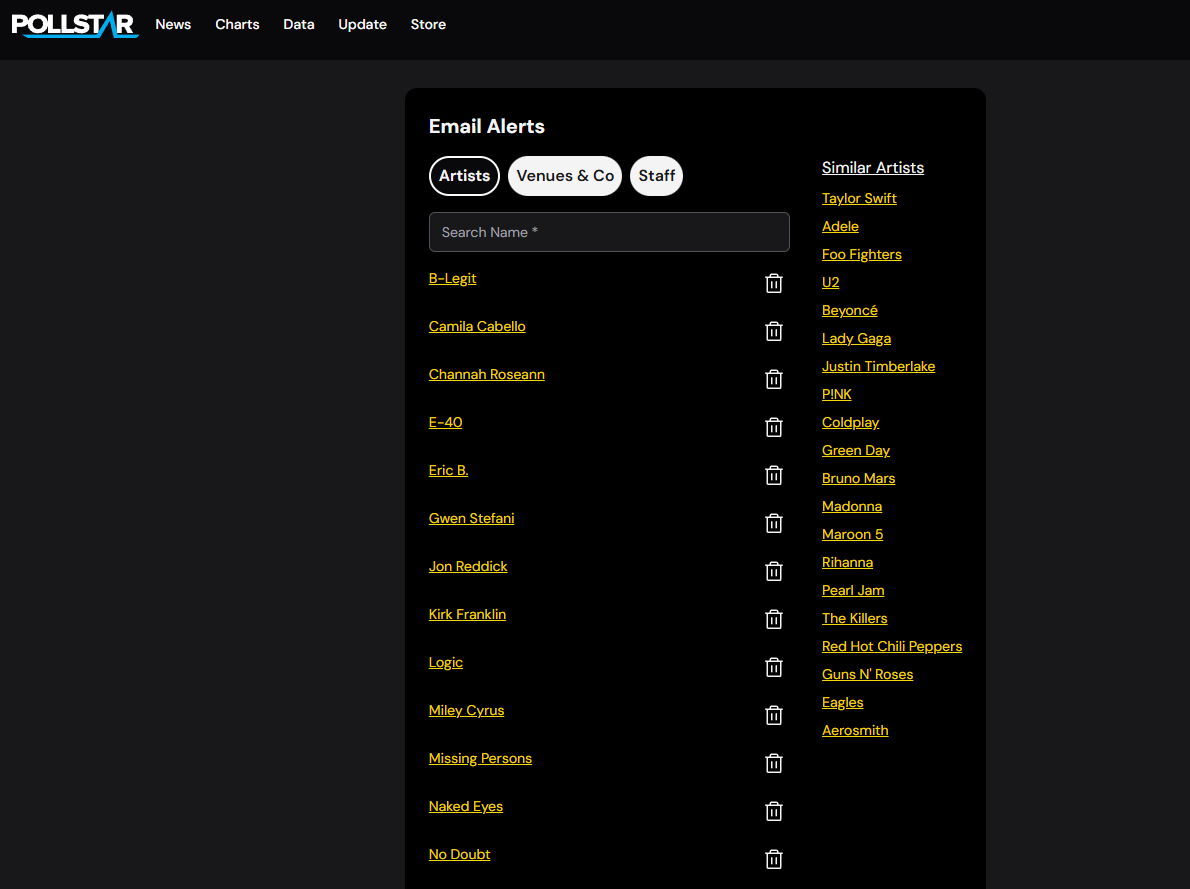The image size is (1190, 889).
Task: Open Gwen Stefani artist page
Action: (x=471, y=519)
